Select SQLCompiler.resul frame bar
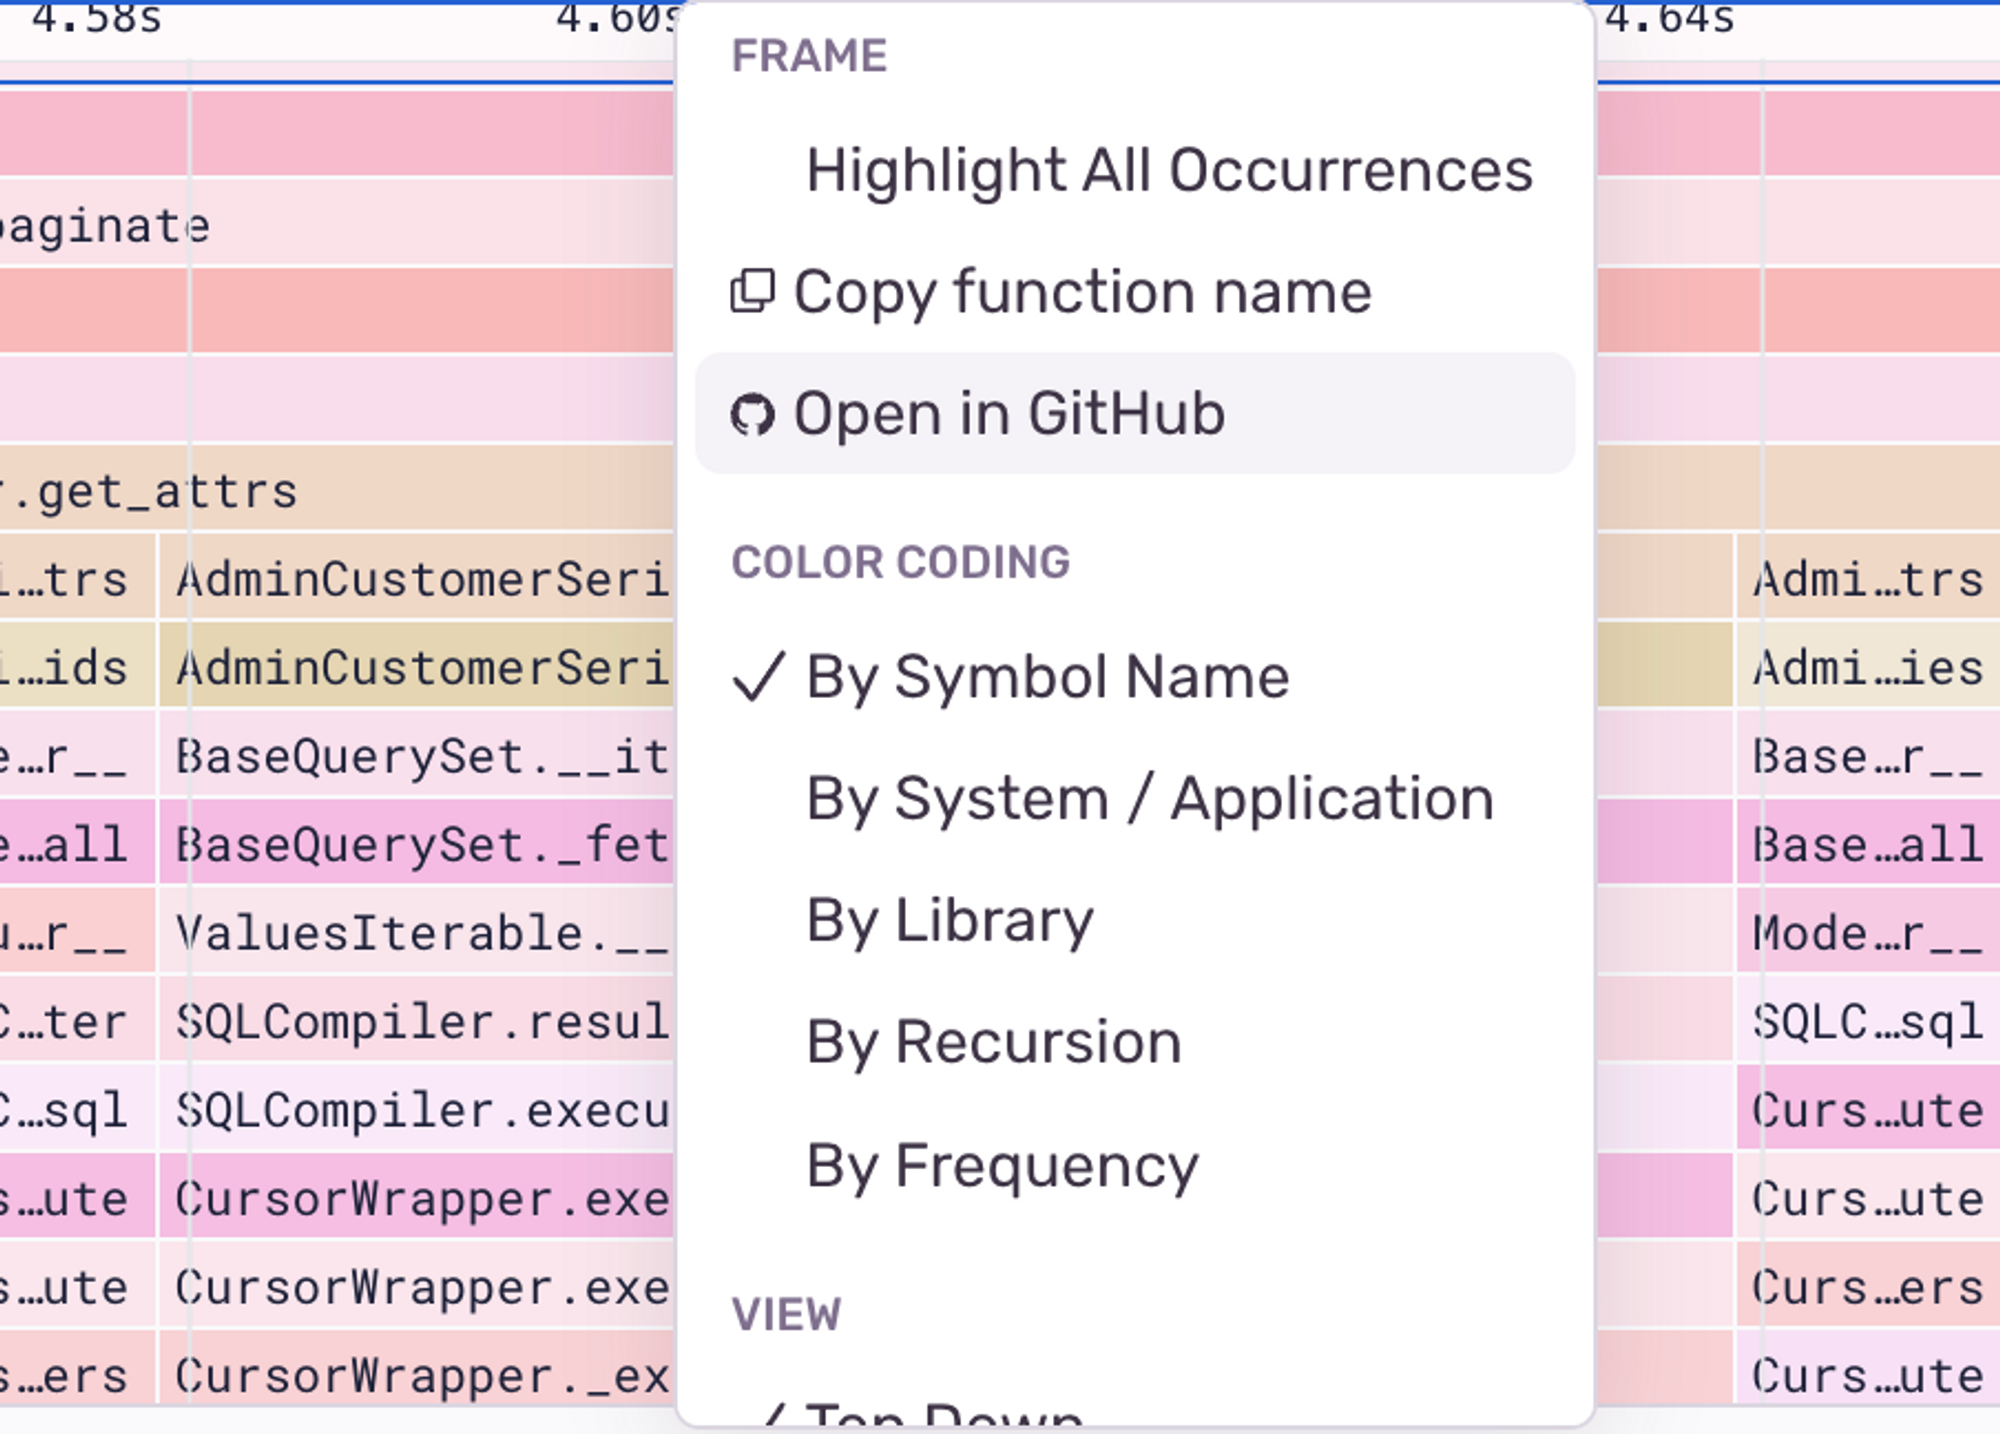2000x1434 pixels. 420,1021
